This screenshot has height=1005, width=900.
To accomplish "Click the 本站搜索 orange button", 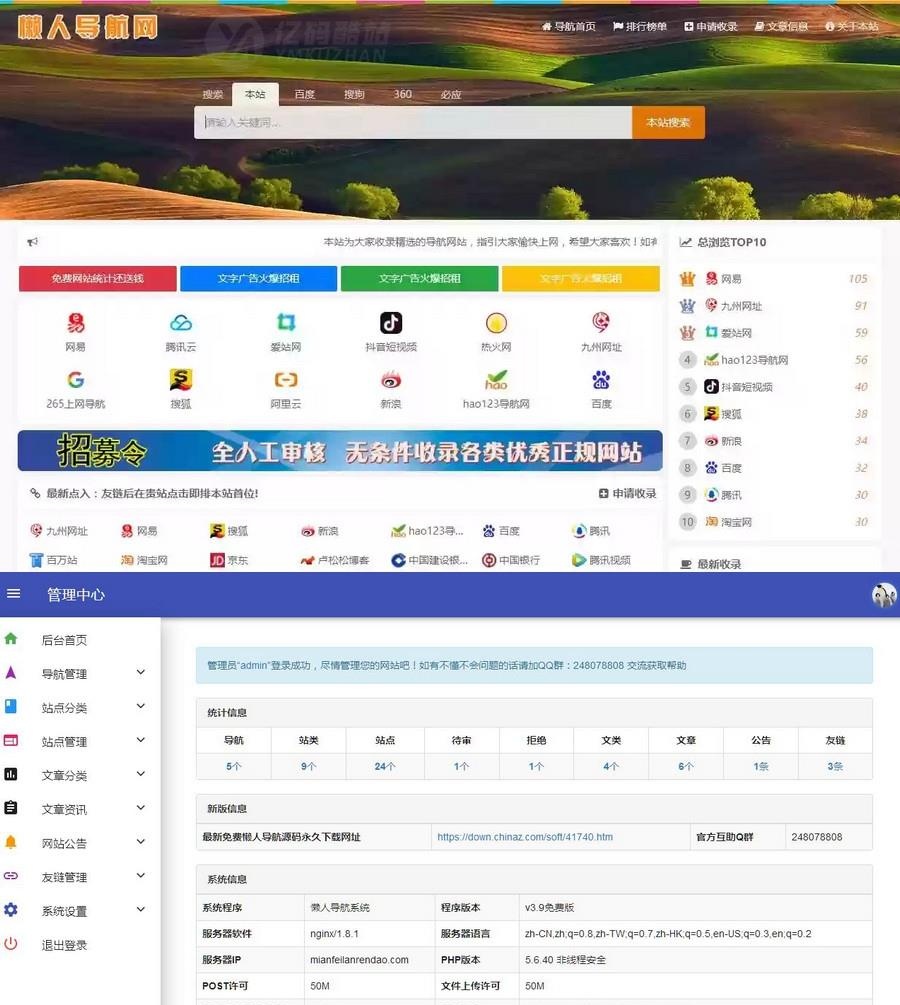I will point(668,122).
